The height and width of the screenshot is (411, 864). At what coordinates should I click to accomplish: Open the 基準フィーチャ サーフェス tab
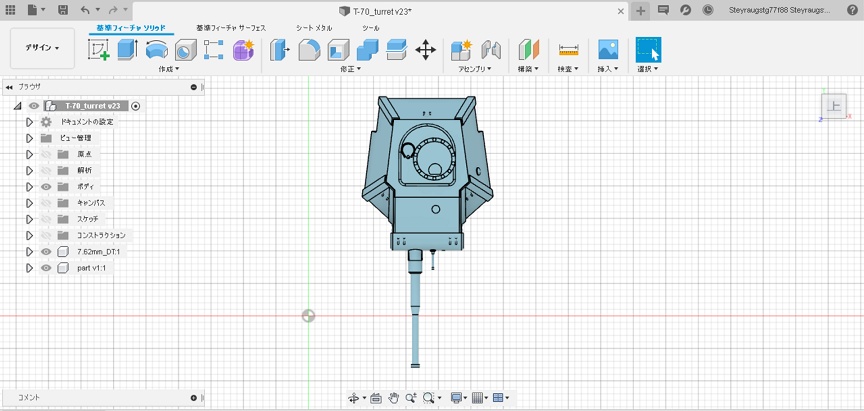pyautogui.click(x=231, y=28)
